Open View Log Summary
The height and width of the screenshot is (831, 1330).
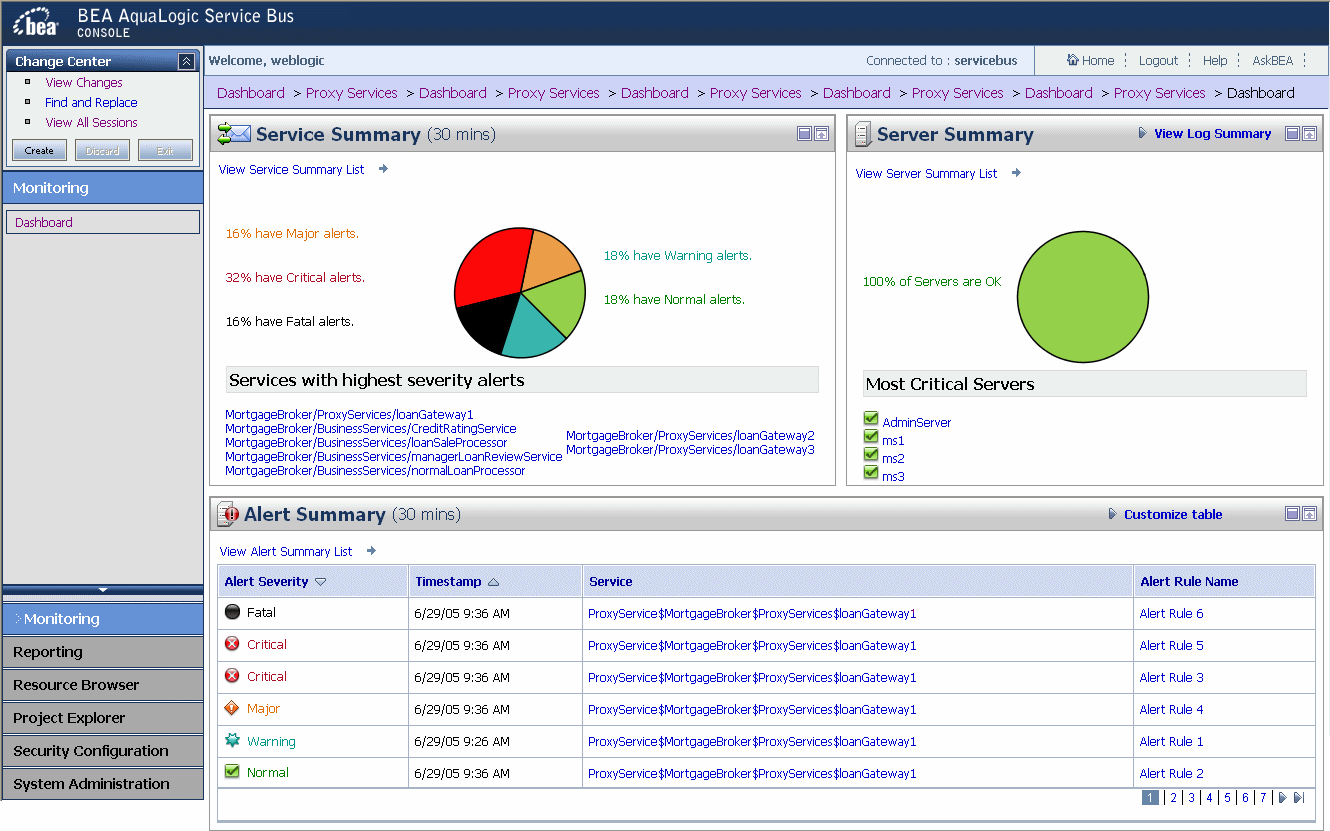pyautogui.click(x=1213, y=133)
